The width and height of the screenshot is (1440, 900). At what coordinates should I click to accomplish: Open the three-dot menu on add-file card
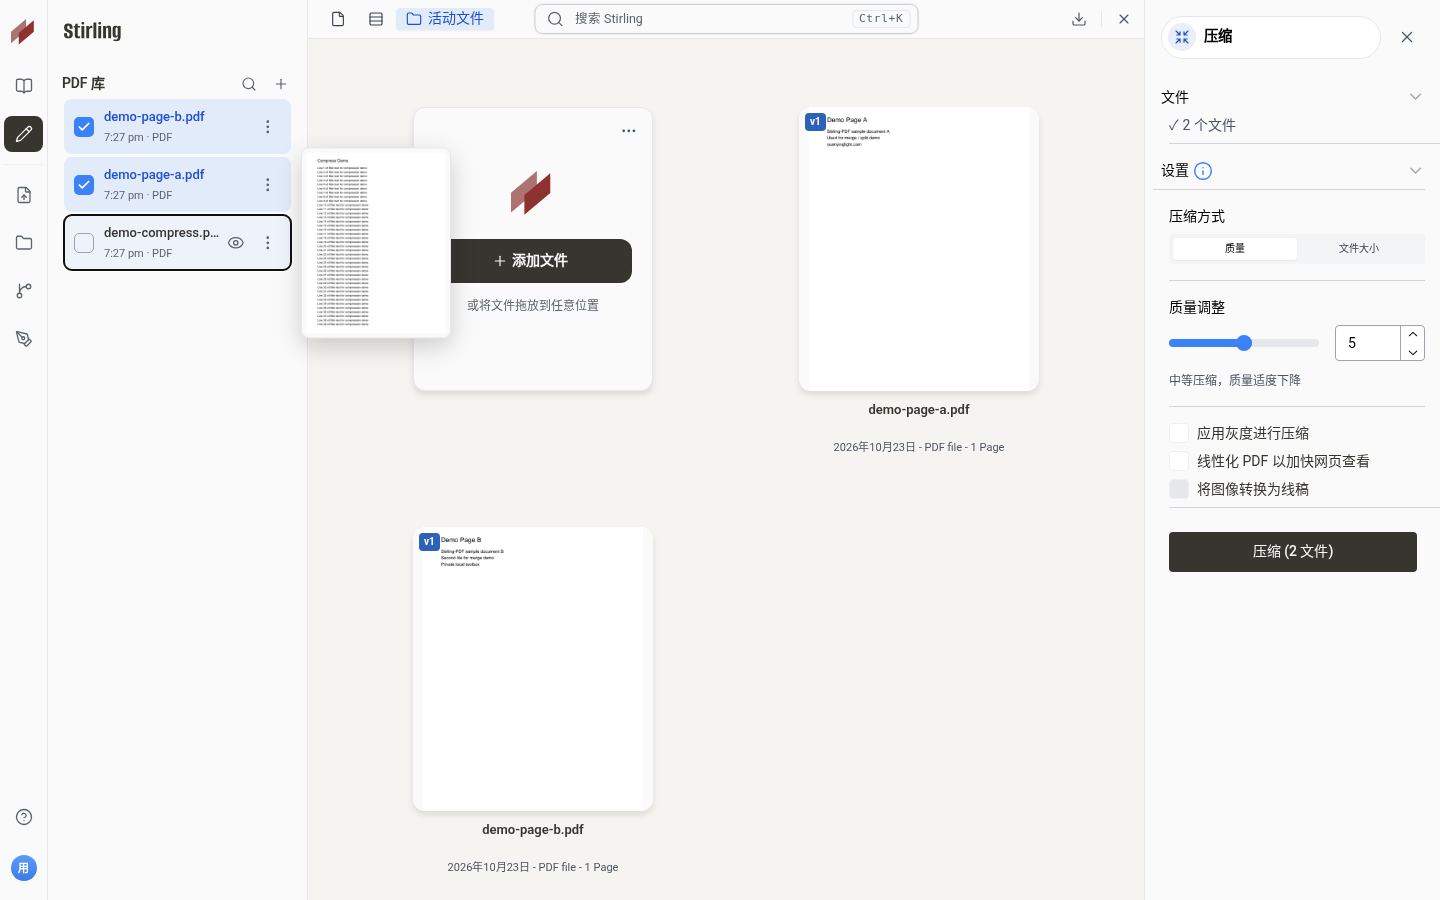628,131
